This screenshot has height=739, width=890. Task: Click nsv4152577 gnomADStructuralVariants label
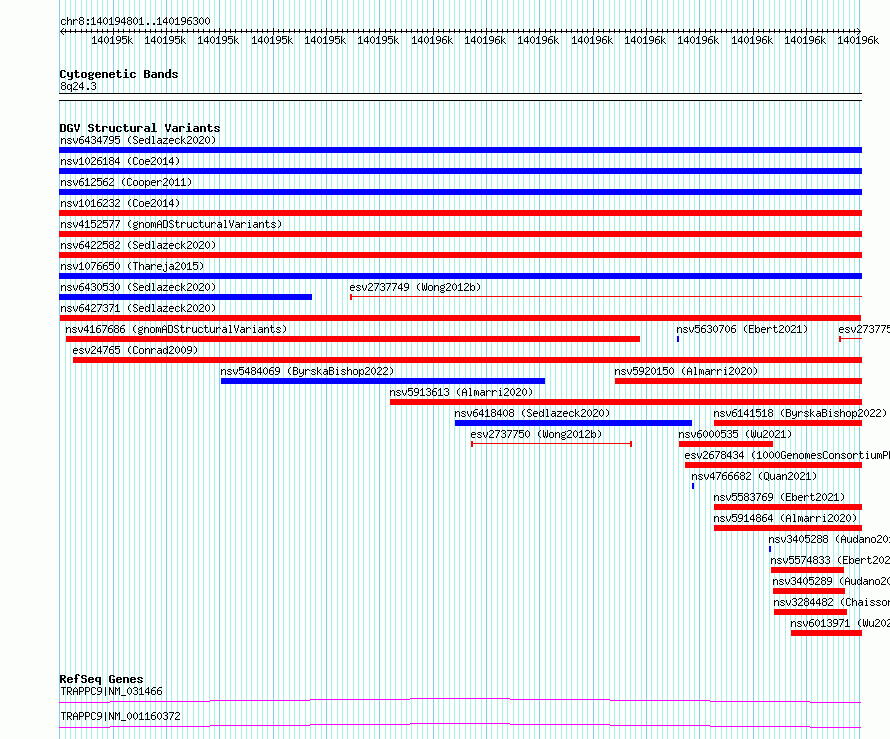coord(171,224)
